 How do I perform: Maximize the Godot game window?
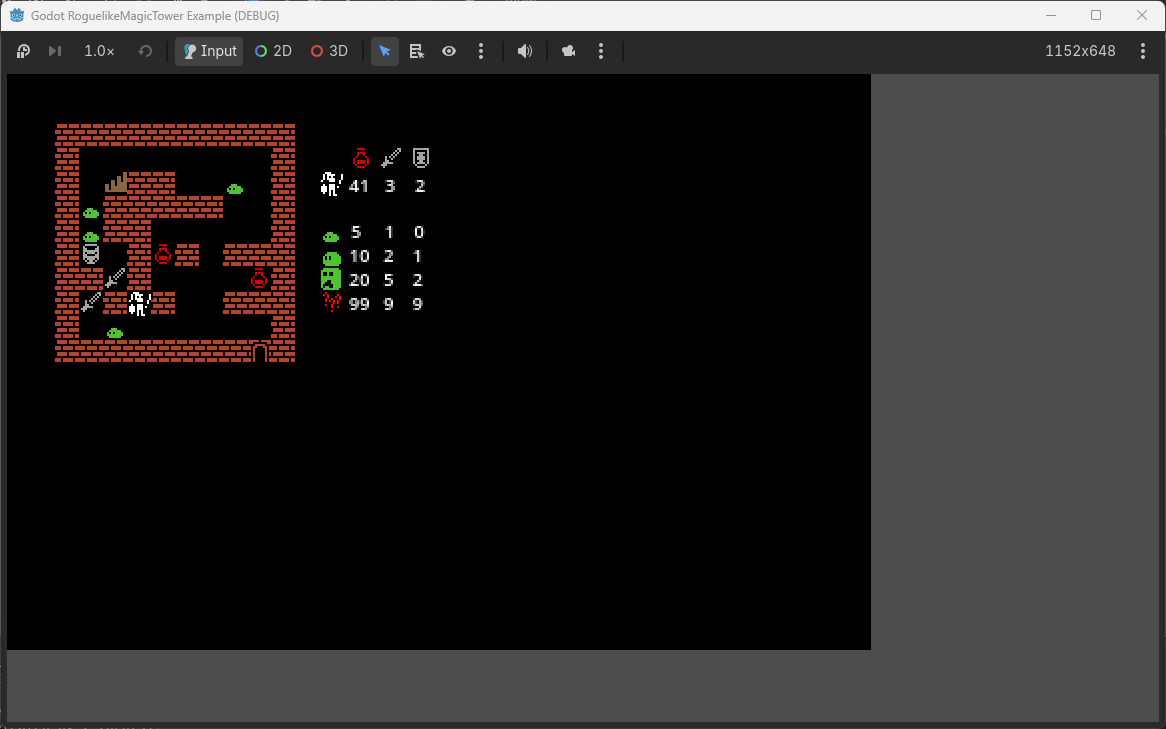pyautogui.click(x=1096, y=15)
